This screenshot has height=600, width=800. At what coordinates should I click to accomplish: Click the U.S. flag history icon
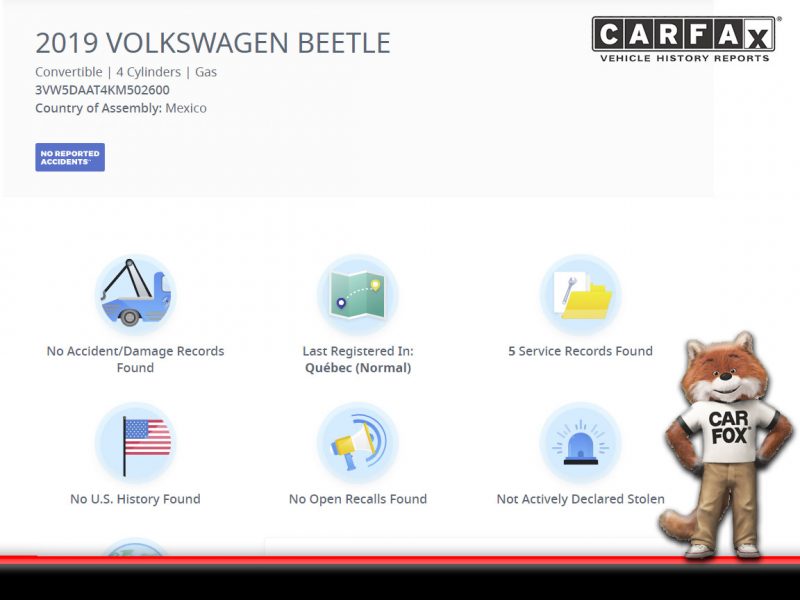click(135, 442)
